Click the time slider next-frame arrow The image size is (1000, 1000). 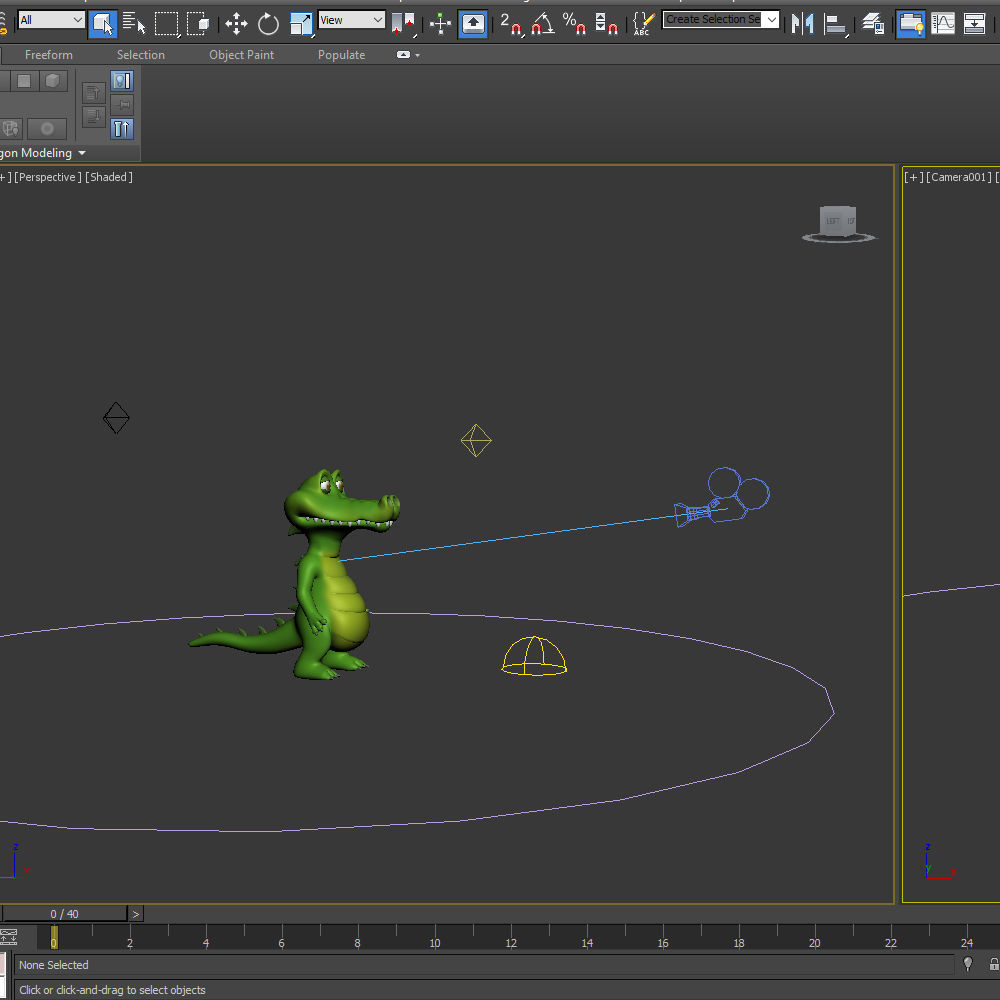135,914
